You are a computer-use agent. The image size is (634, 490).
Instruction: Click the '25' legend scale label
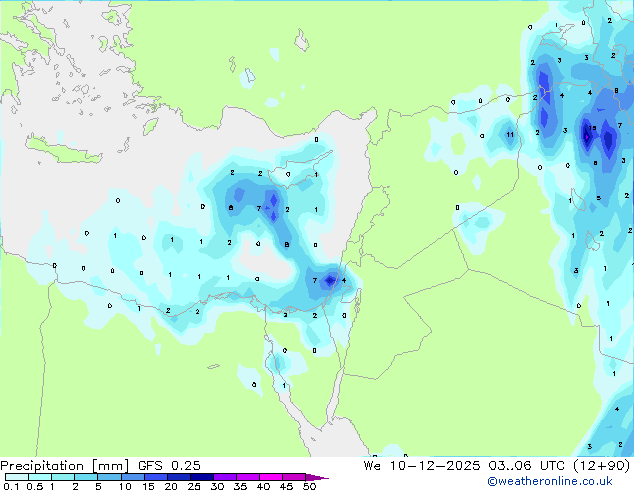coord(194,486)
